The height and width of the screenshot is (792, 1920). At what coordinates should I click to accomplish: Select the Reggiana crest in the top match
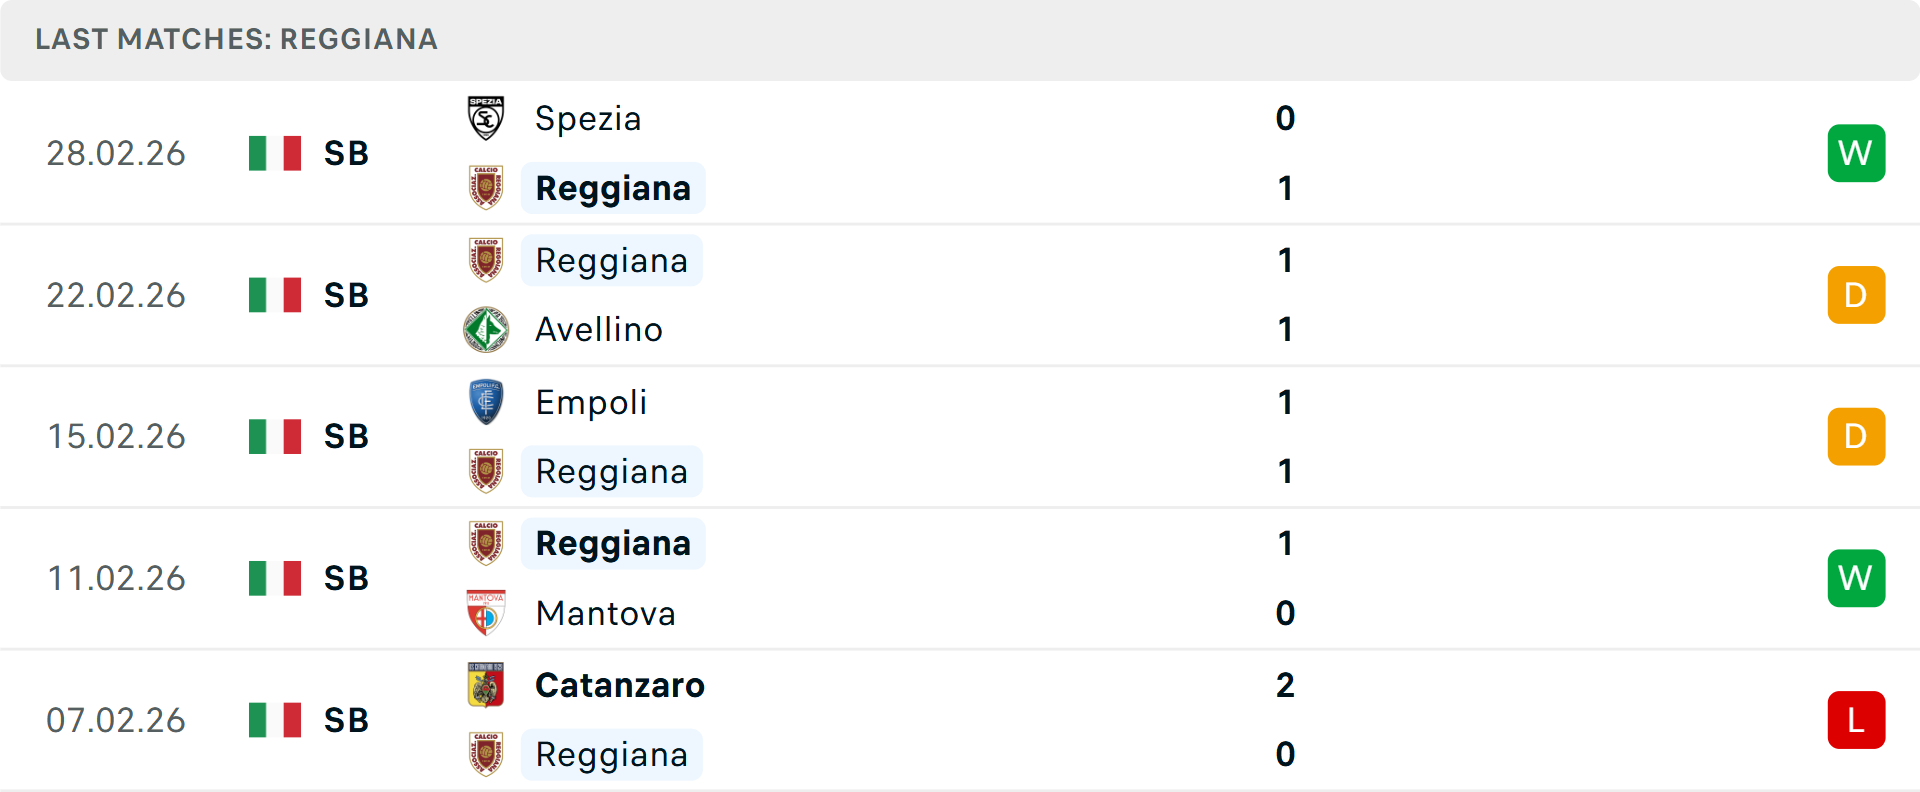[x=486, y=188]
